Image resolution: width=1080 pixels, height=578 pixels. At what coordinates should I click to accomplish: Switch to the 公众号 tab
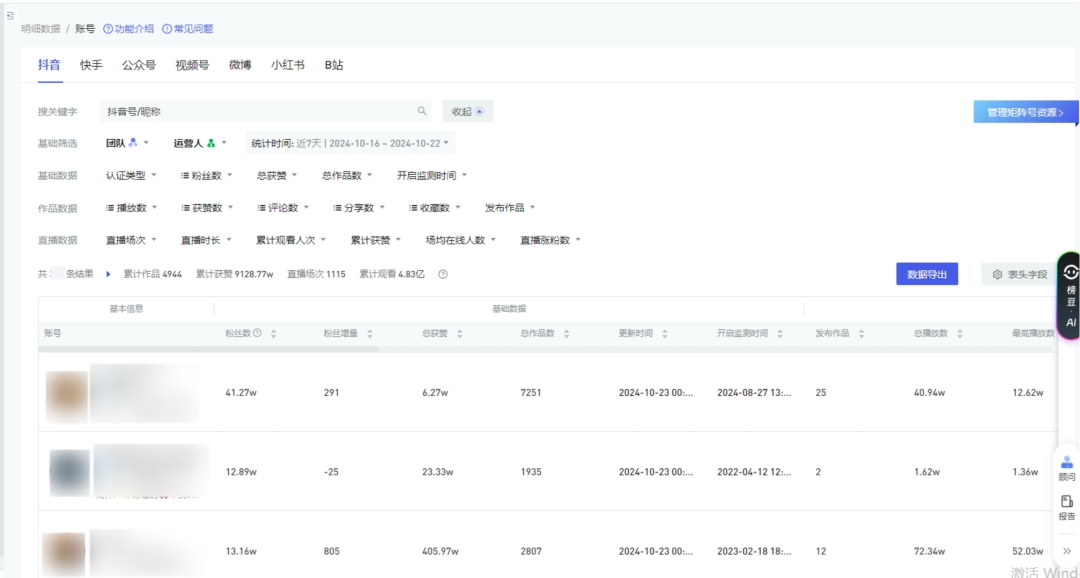pyautogui.click(x=139, y=65)
